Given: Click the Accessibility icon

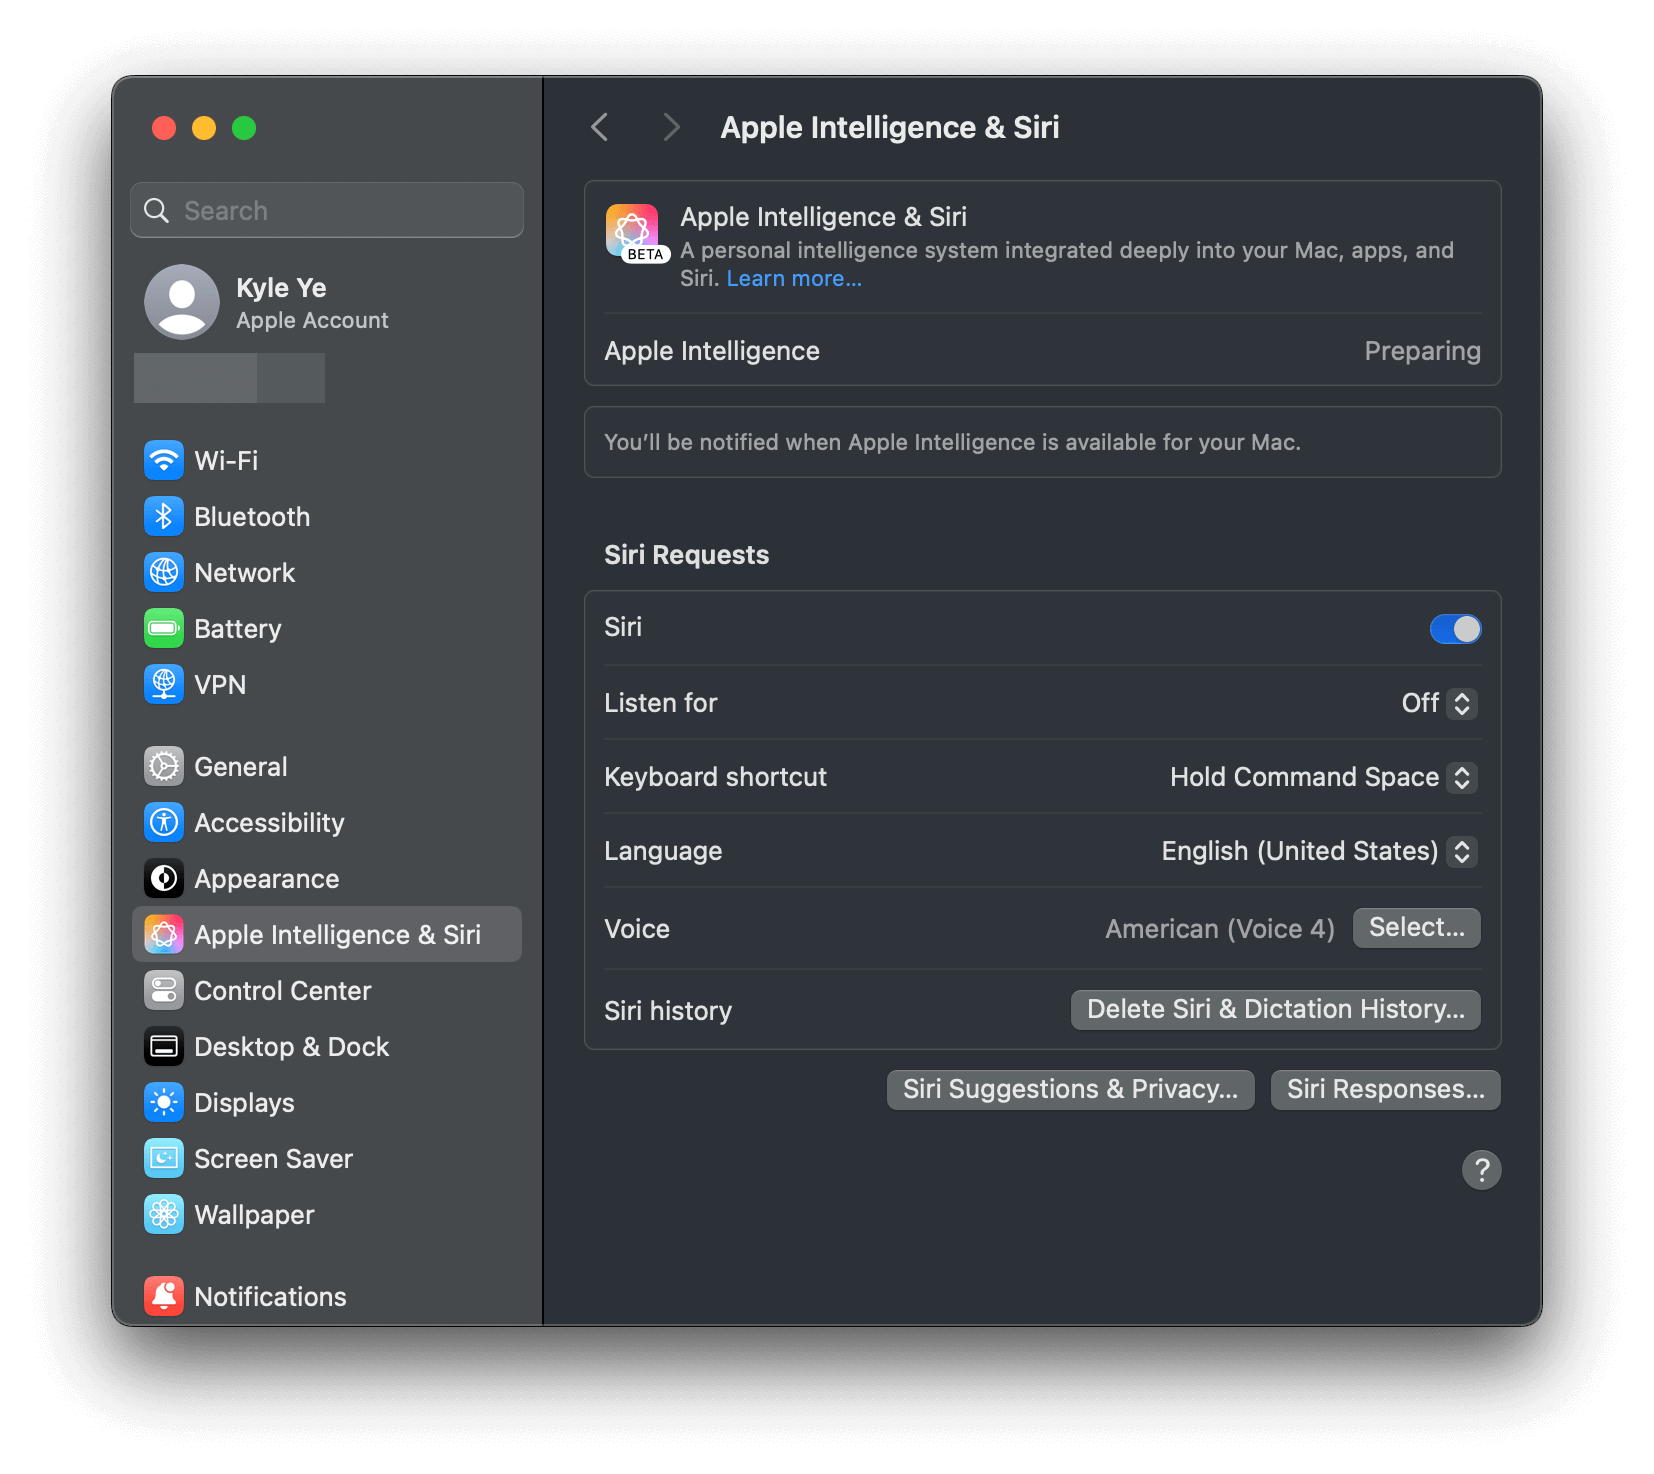Looking at the screenshot, I should [x=164, y=823].
